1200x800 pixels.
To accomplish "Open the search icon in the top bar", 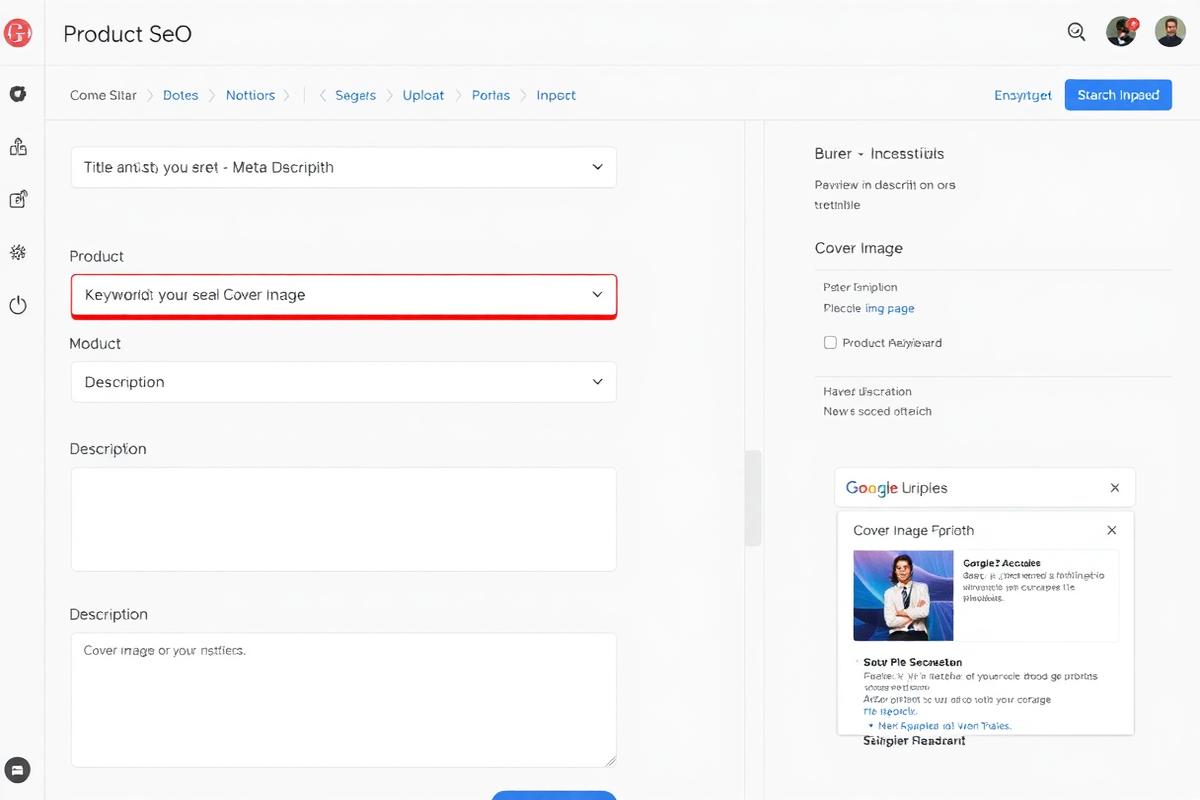I will (x=1076, y=32).
